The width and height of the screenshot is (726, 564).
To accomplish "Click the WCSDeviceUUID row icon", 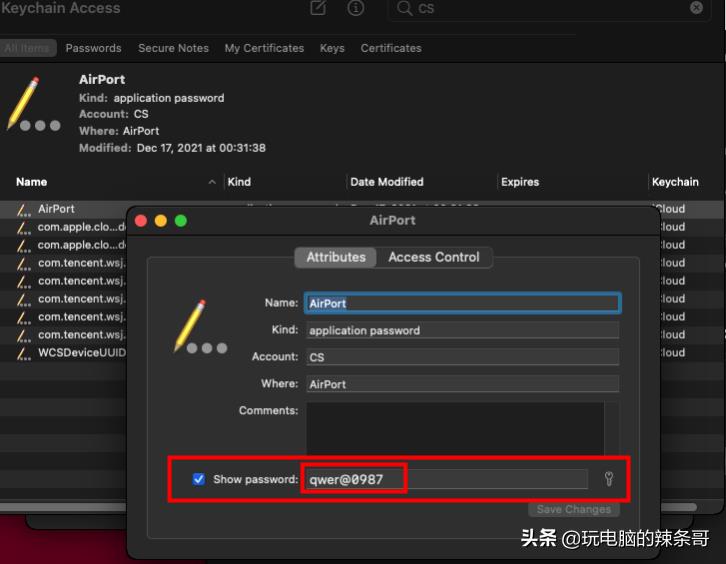I will (x=24, y=353).
